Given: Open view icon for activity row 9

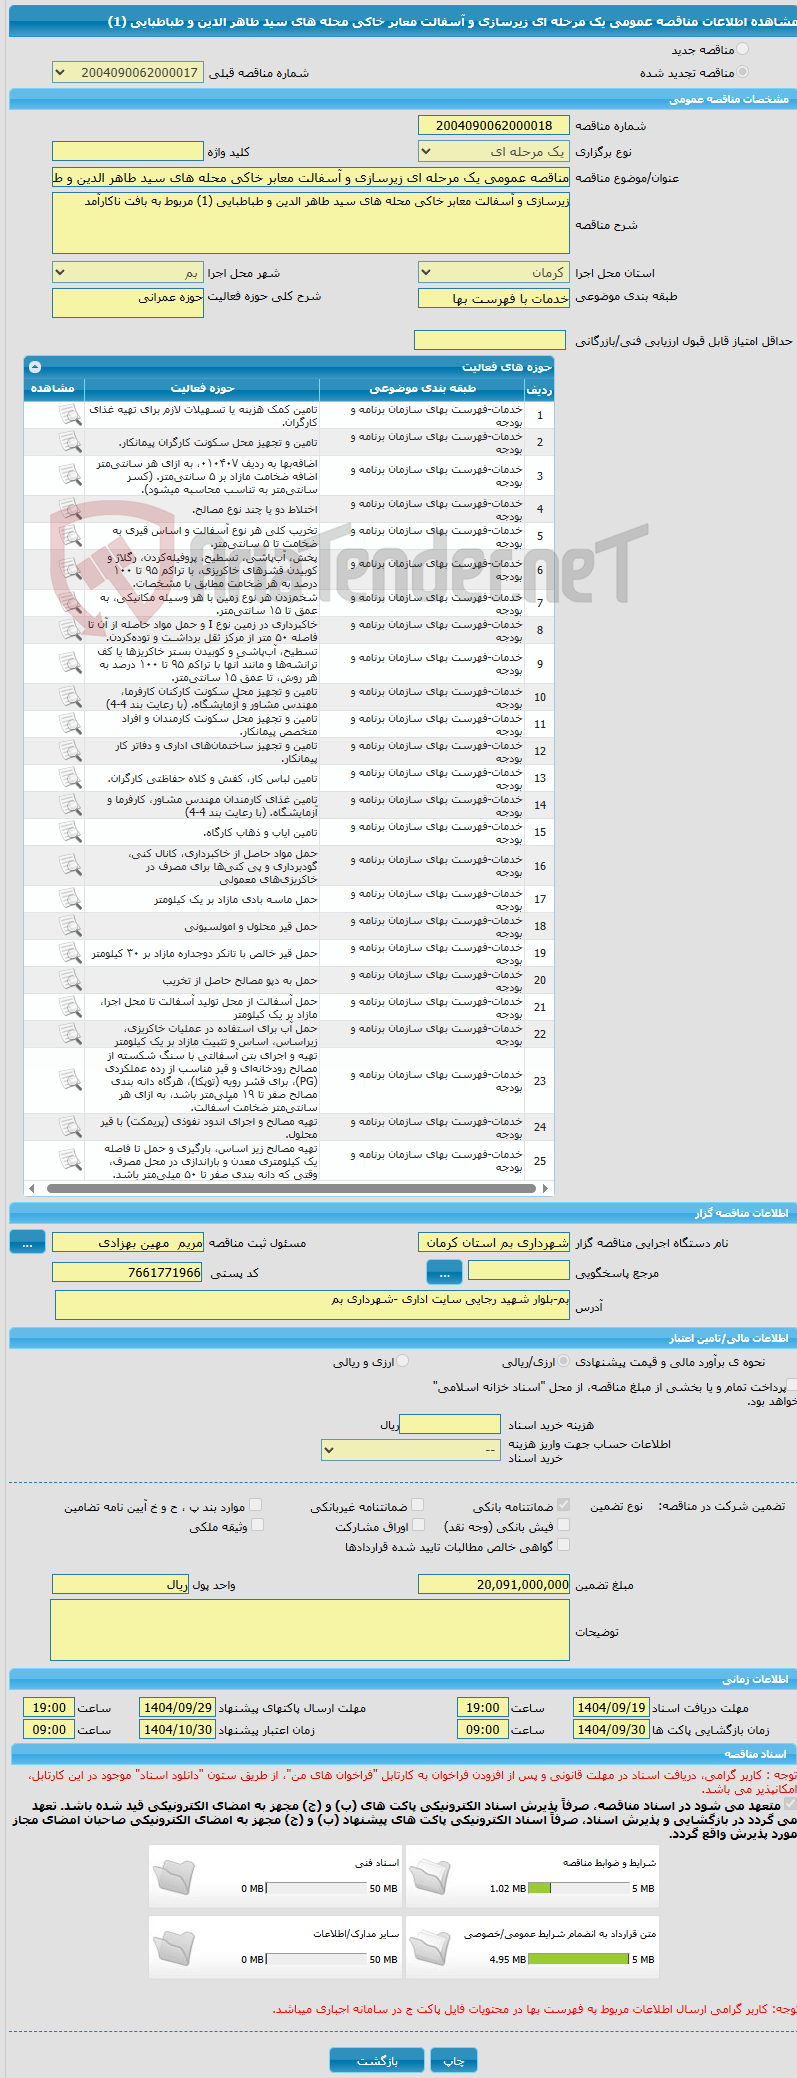Looking at the screenshot, I should click(x=70, y=663).
